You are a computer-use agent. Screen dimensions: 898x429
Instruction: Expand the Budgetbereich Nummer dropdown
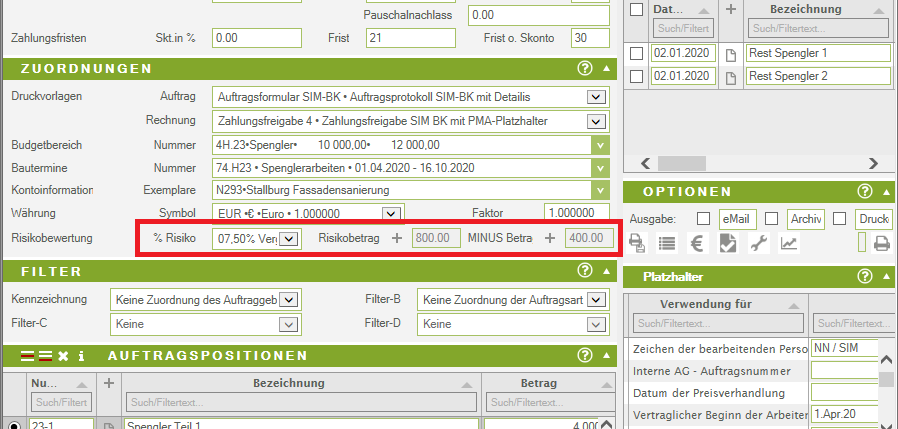tap(599, 145)
